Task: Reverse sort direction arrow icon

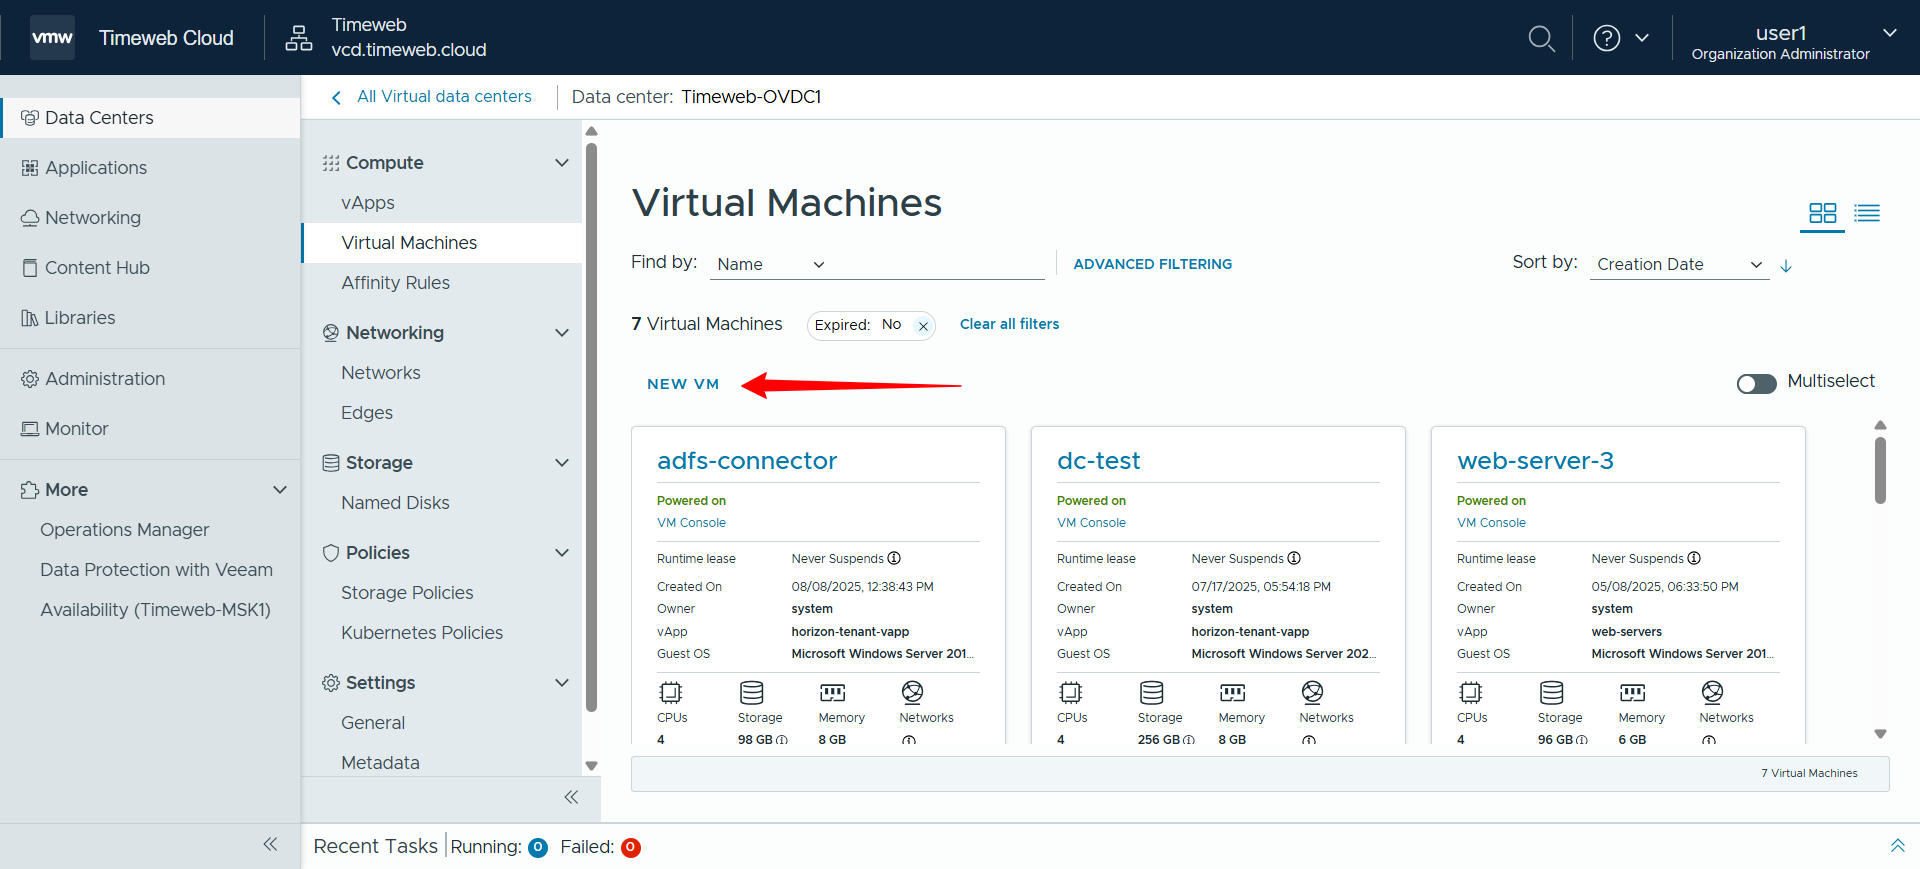Action: [1786, 266]
